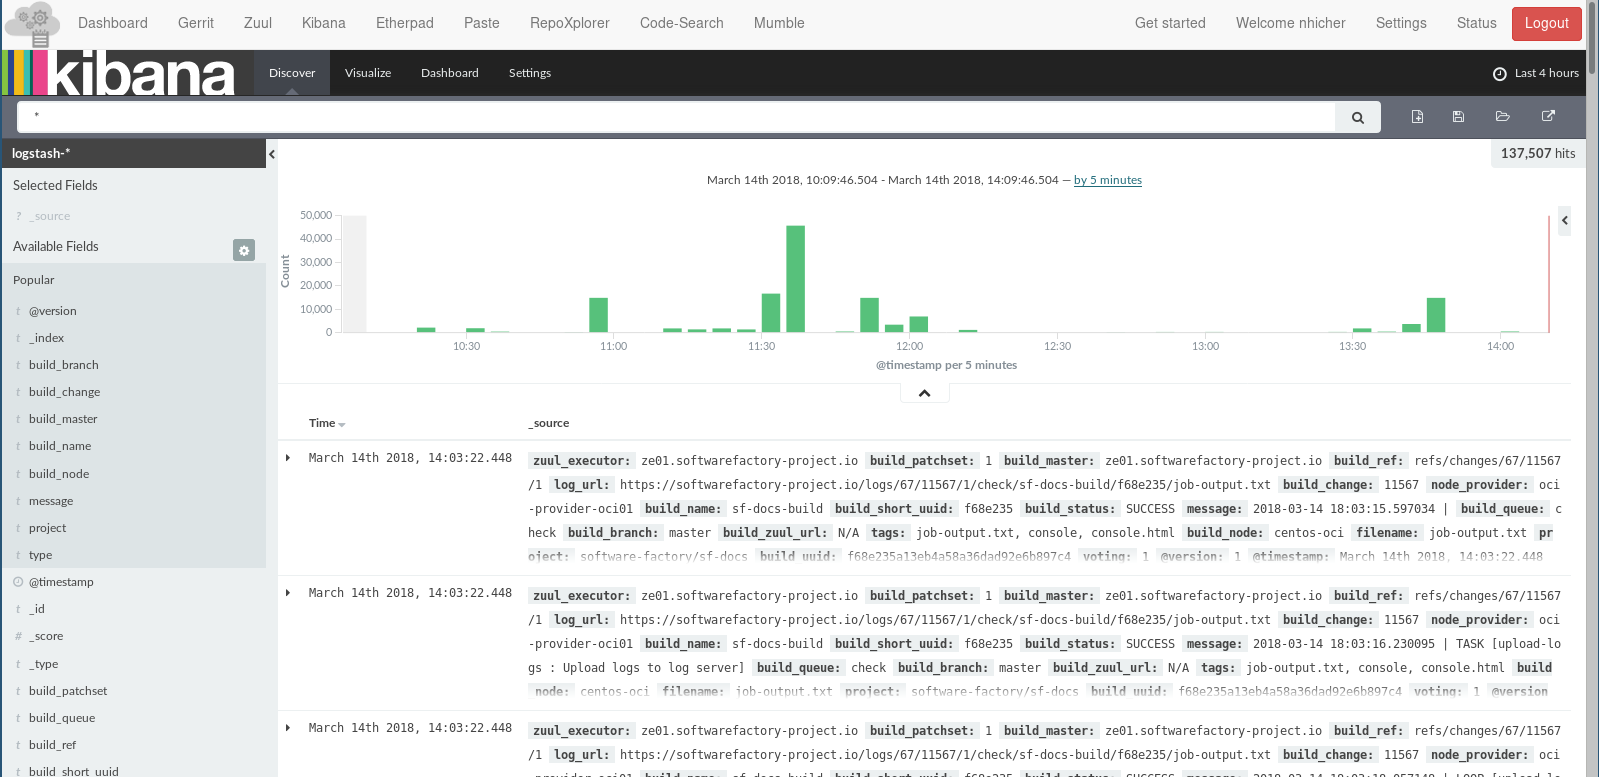Click the Software Factory cloud logo
1599x777 pixels.
(x=34, y=24)
